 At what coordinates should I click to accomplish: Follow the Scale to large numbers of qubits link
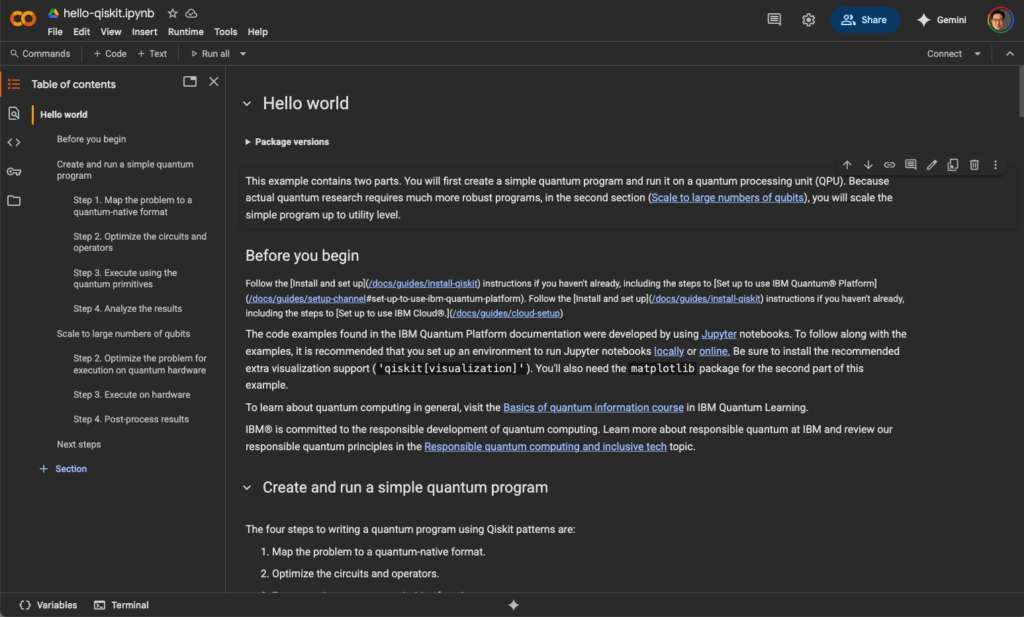point(728,198)
